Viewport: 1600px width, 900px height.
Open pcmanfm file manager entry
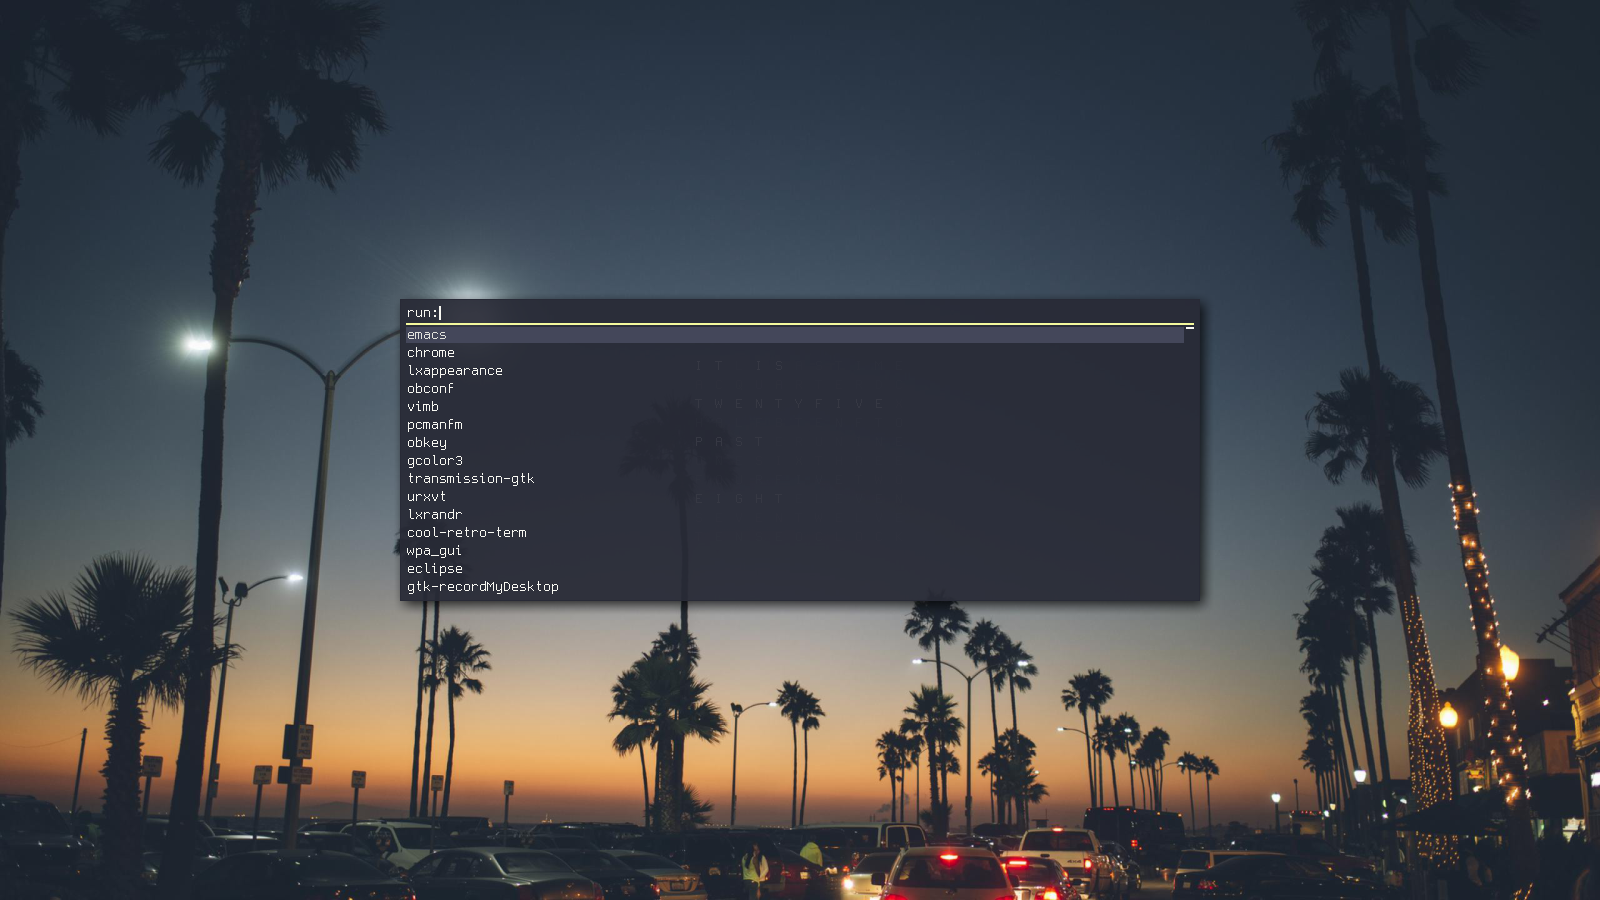[794, 425]
